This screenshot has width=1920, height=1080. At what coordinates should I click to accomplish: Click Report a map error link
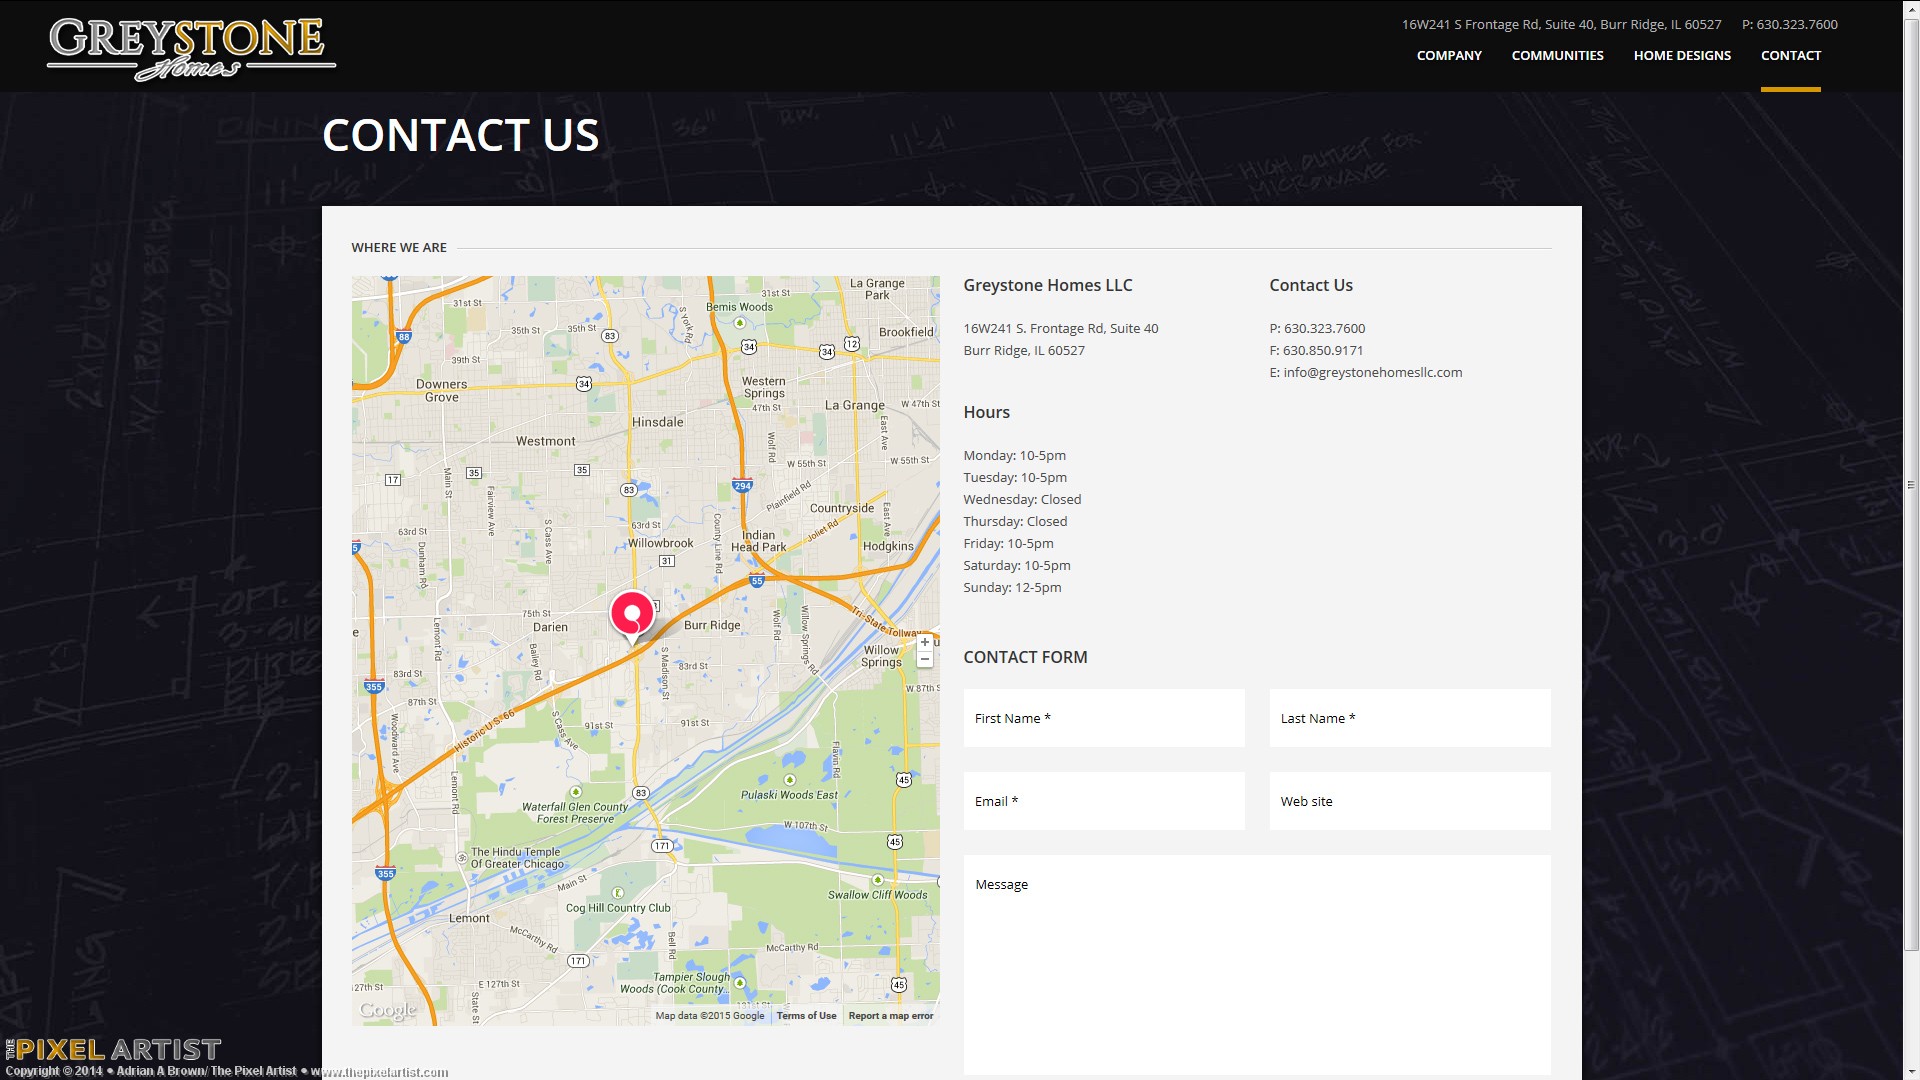890,1016
